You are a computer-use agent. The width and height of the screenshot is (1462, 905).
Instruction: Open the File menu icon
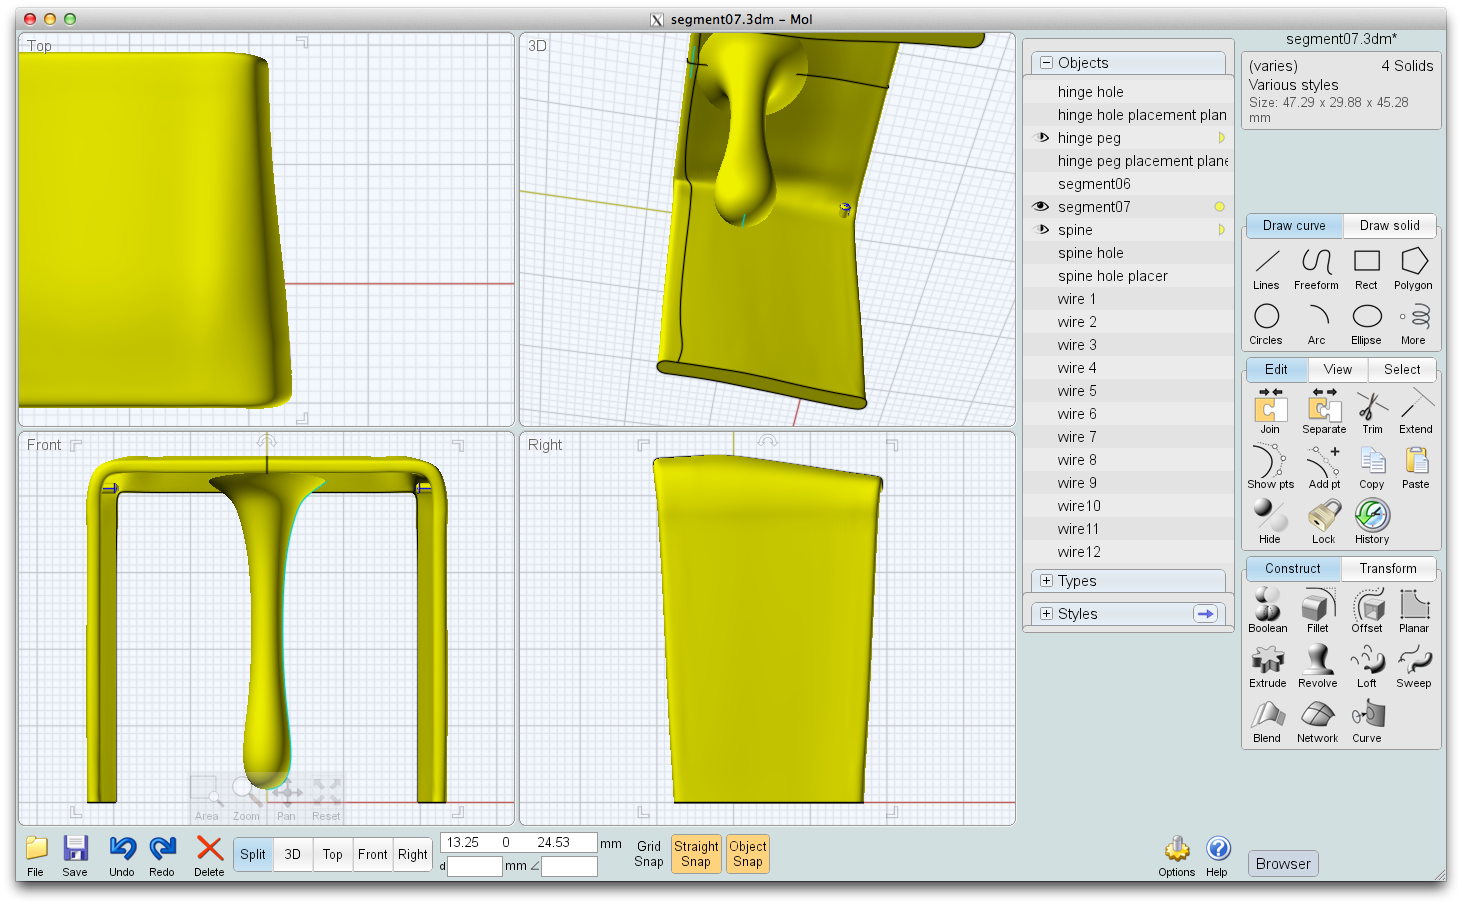click(x=36, y=855)
